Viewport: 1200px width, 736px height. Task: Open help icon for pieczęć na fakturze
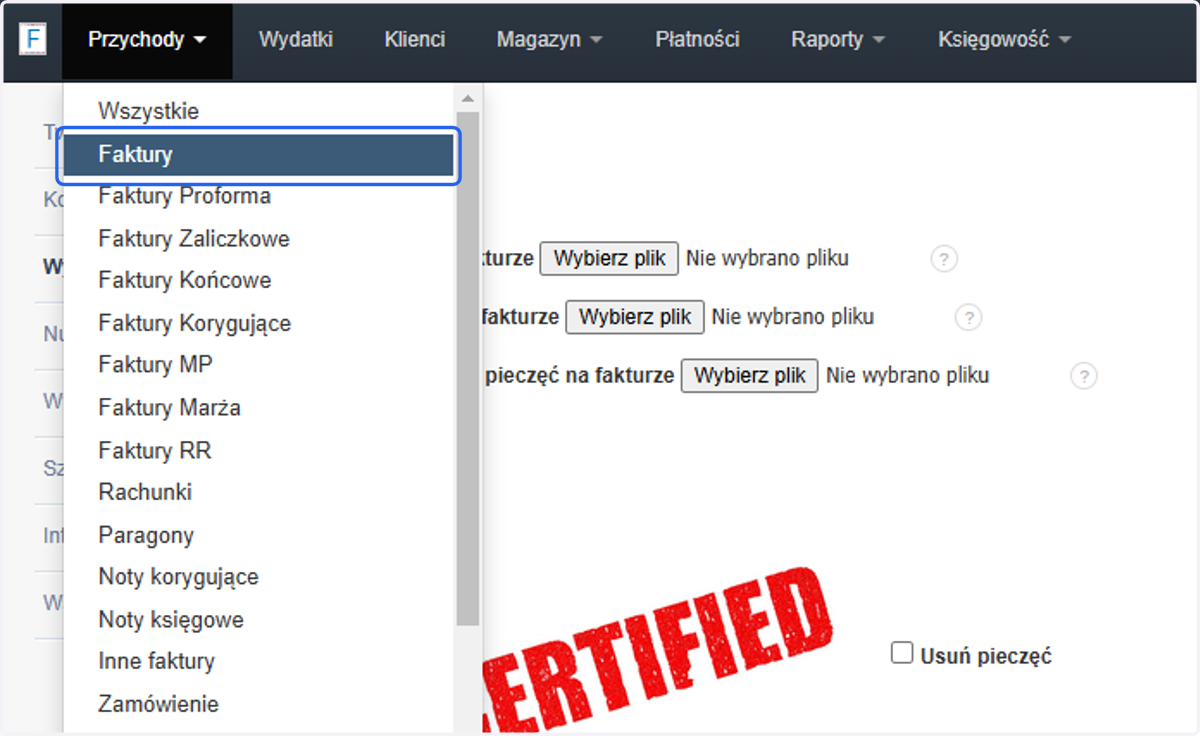pos(1084,376)
